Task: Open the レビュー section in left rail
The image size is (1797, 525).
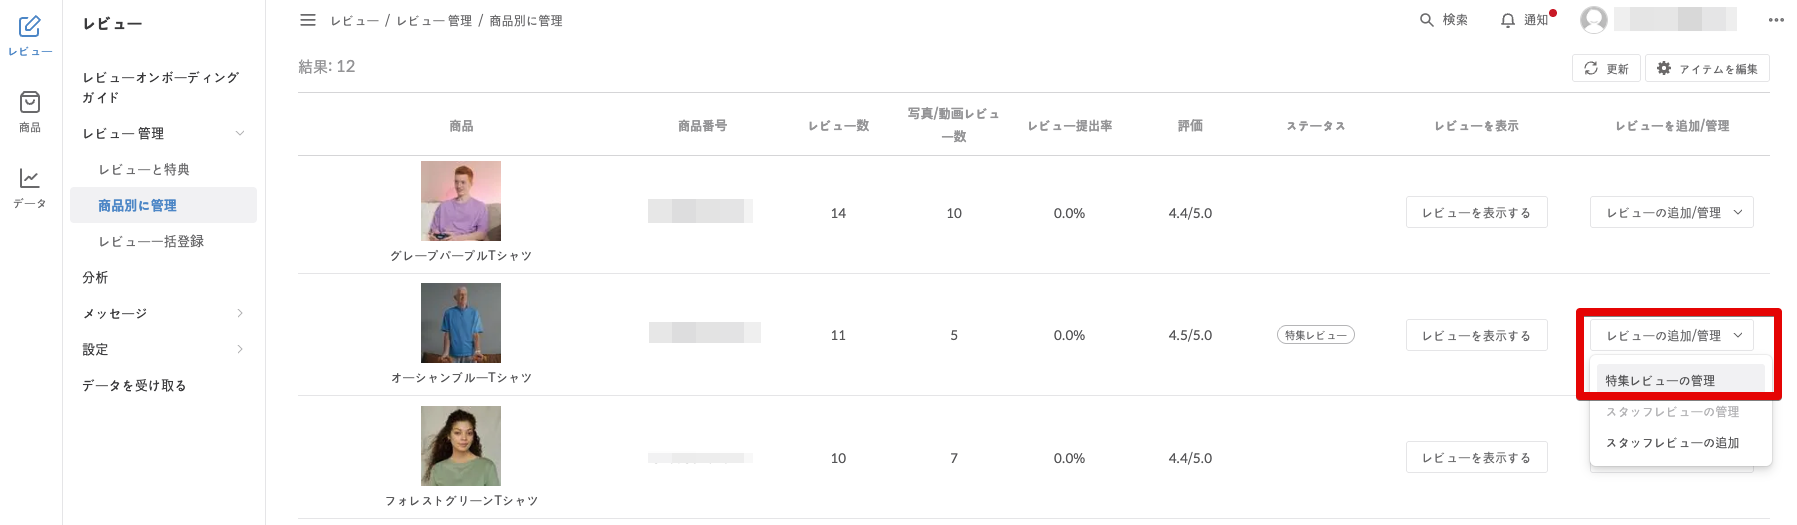Action: (x=30, y=35)
